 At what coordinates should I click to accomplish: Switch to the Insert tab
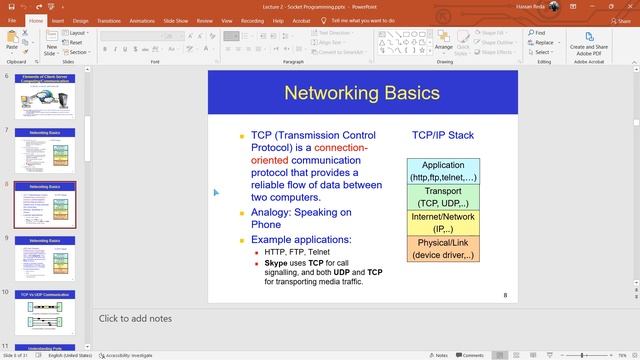pos(58,20)
